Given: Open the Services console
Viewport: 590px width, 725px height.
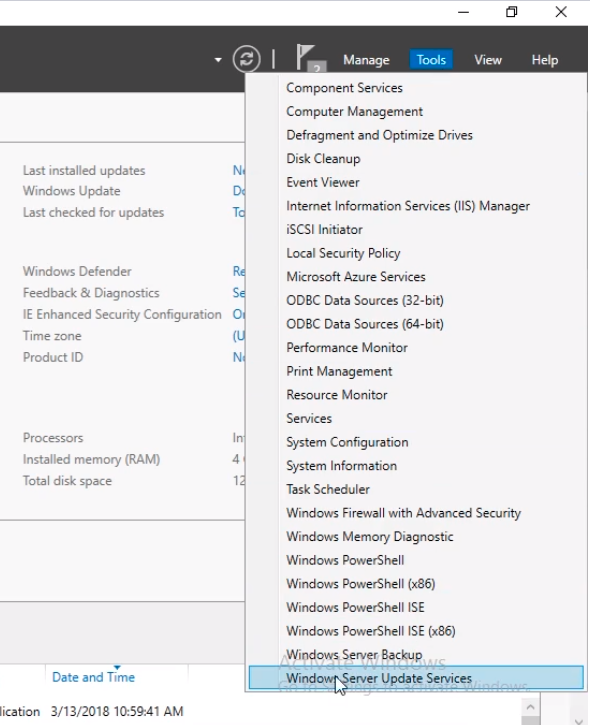Looking at the screenshot, I should (309, 418).
